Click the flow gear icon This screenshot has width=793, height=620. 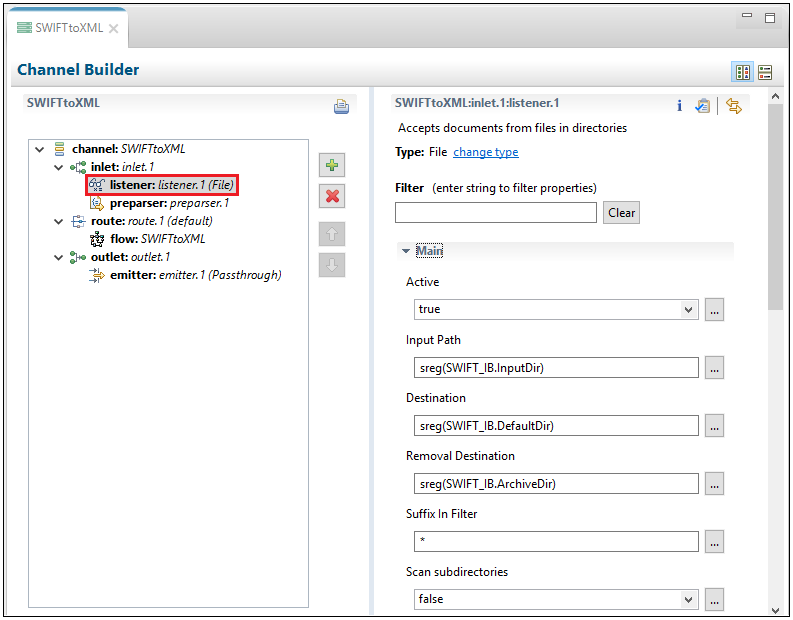pos(97,239)
